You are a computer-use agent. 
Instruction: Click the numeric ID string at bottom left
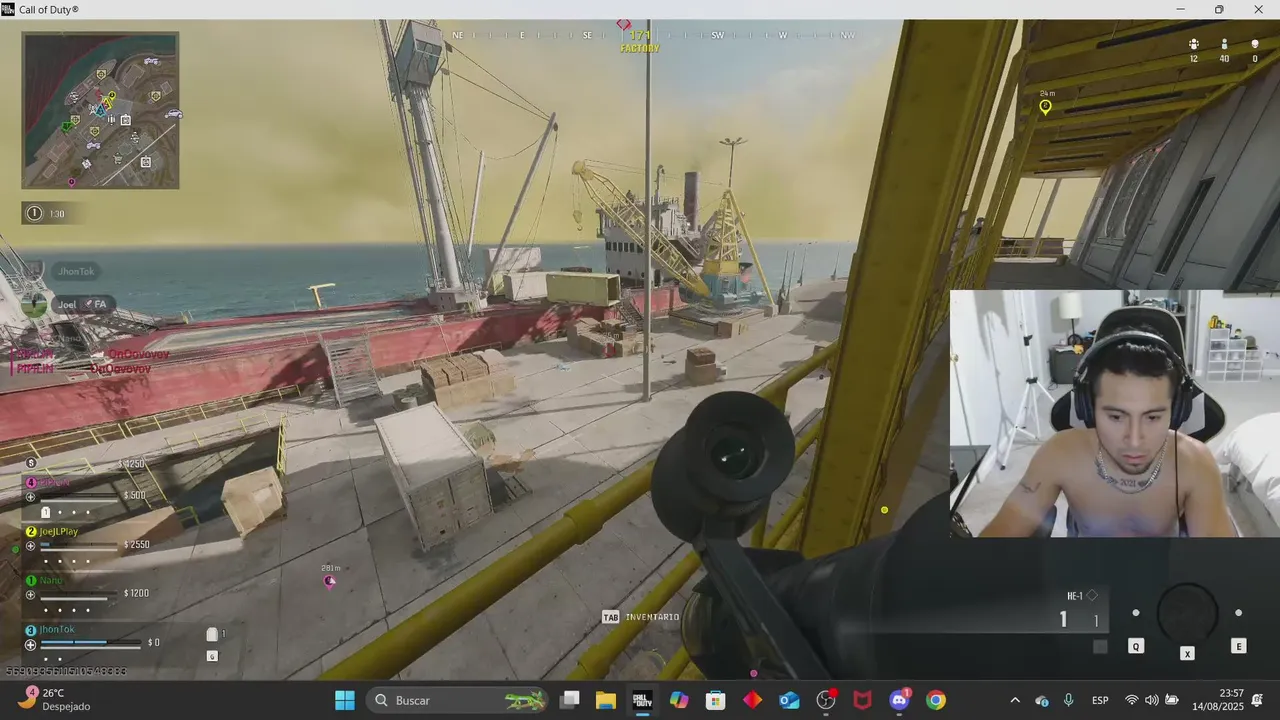[66, 671]
